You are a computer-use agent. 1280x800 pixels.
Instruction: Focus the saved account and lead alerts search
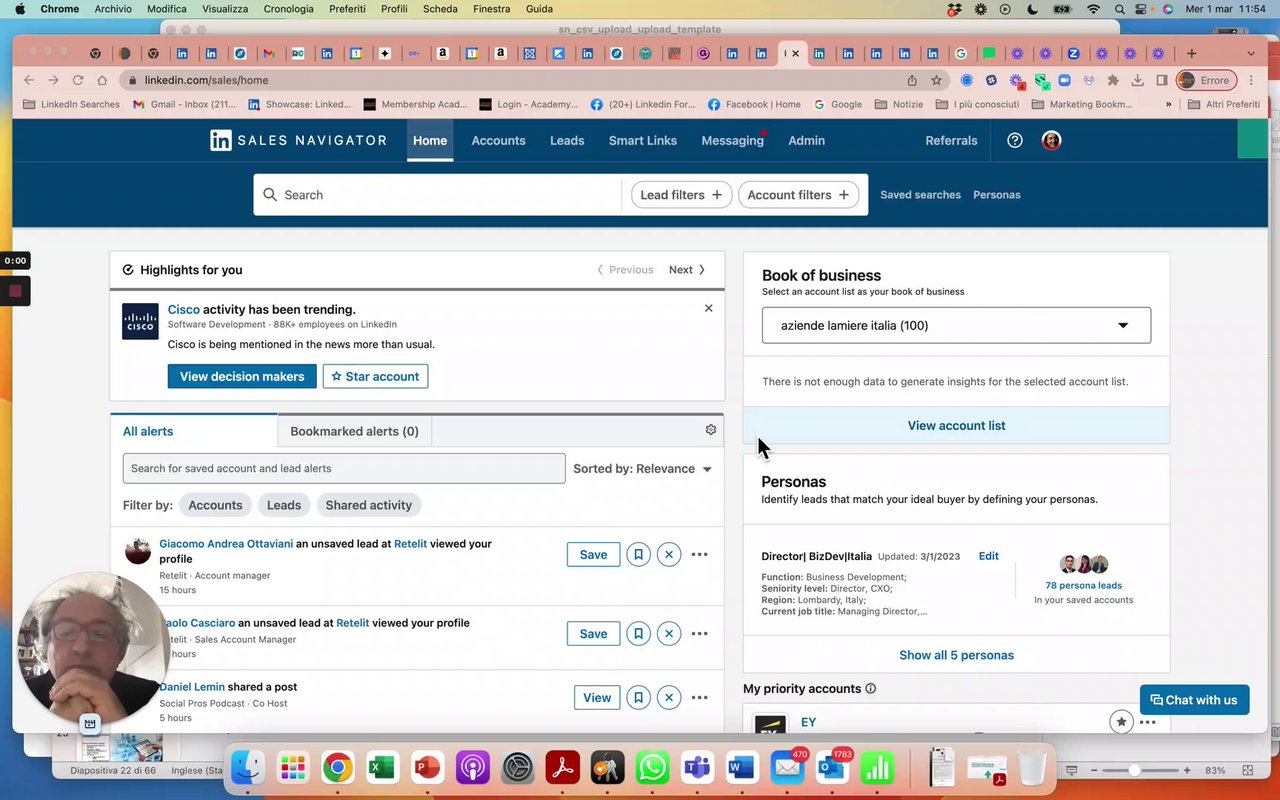[344, 468]
